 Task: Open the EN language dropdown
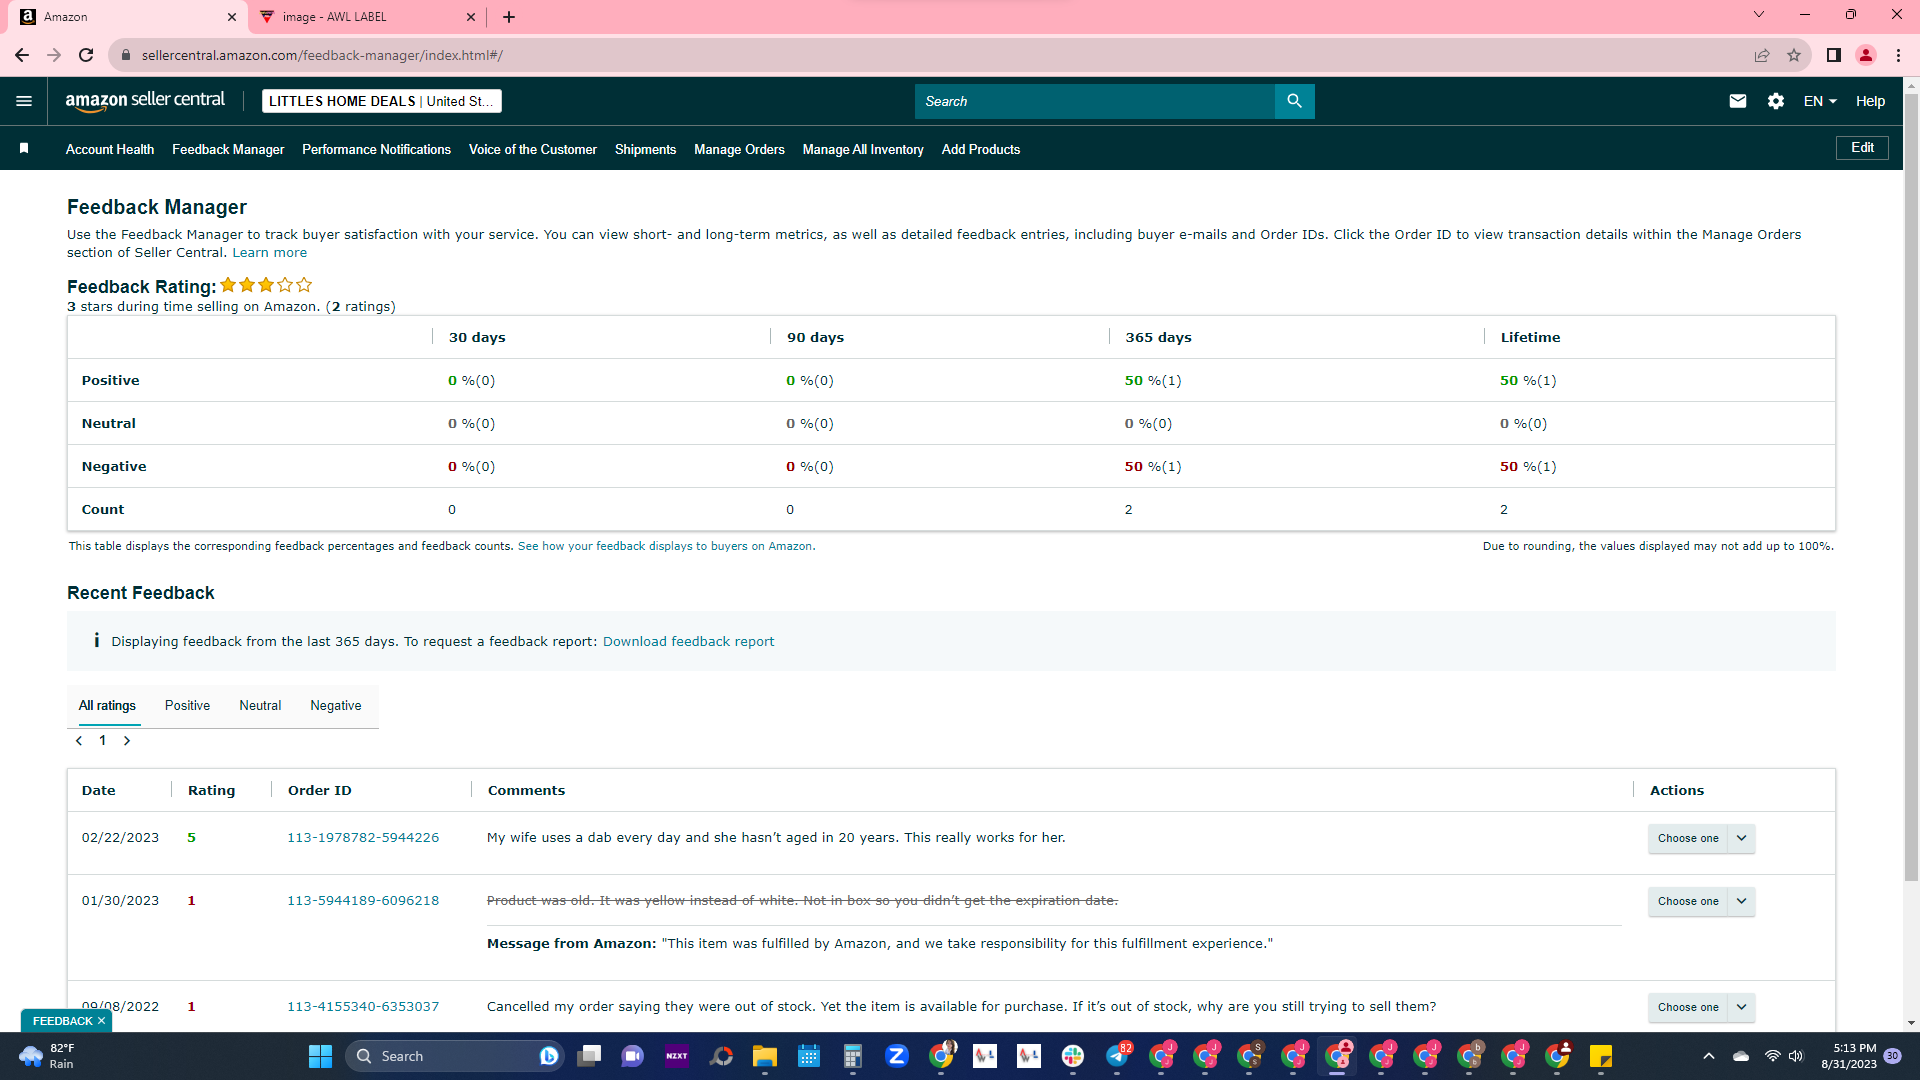tap(1820, 101)
